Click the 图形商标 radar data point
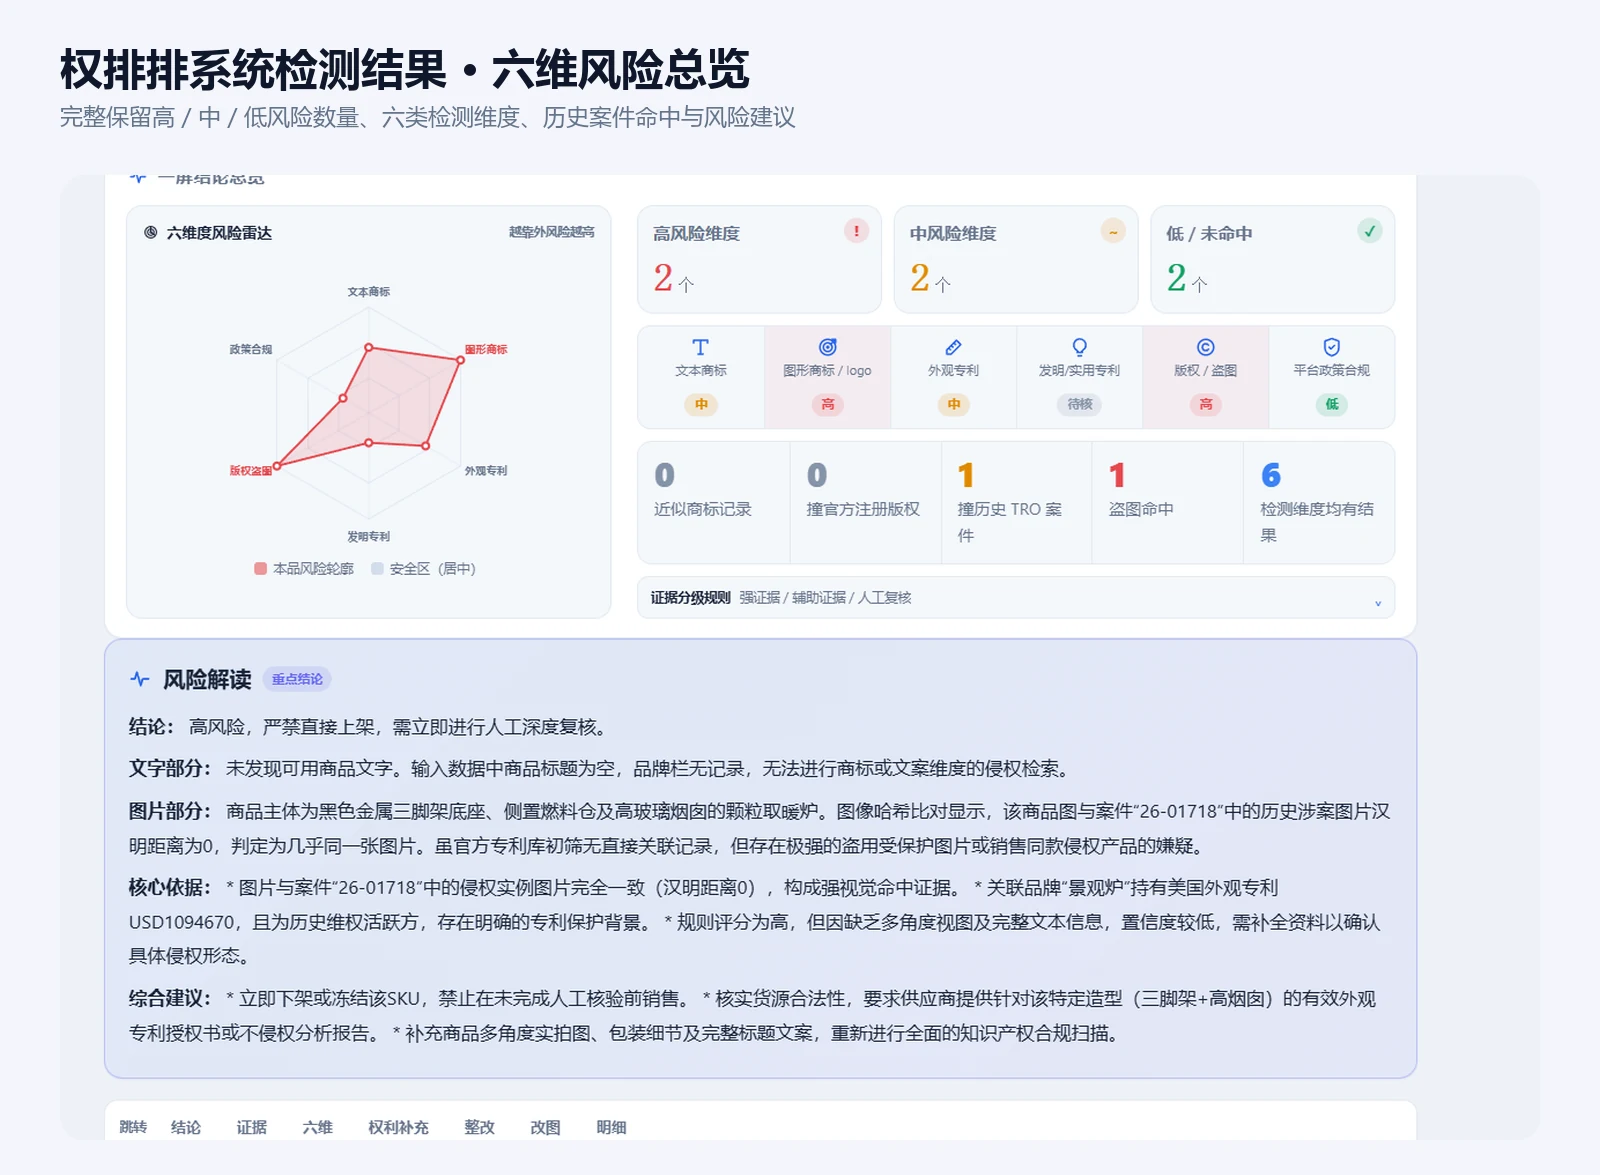Image resolution: width=1600 pixels, height=1175 pixels. pos(460,359)
